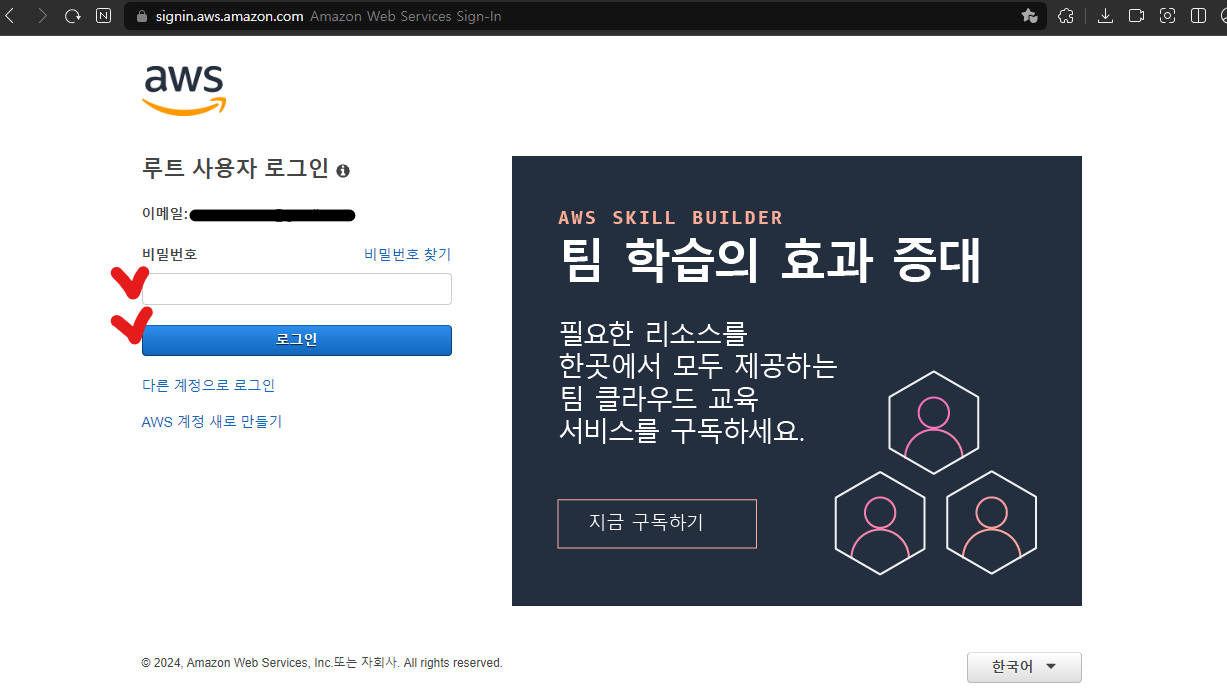Click the video recording toolbar icon
1227x690 pixels.
(1136, 16)
